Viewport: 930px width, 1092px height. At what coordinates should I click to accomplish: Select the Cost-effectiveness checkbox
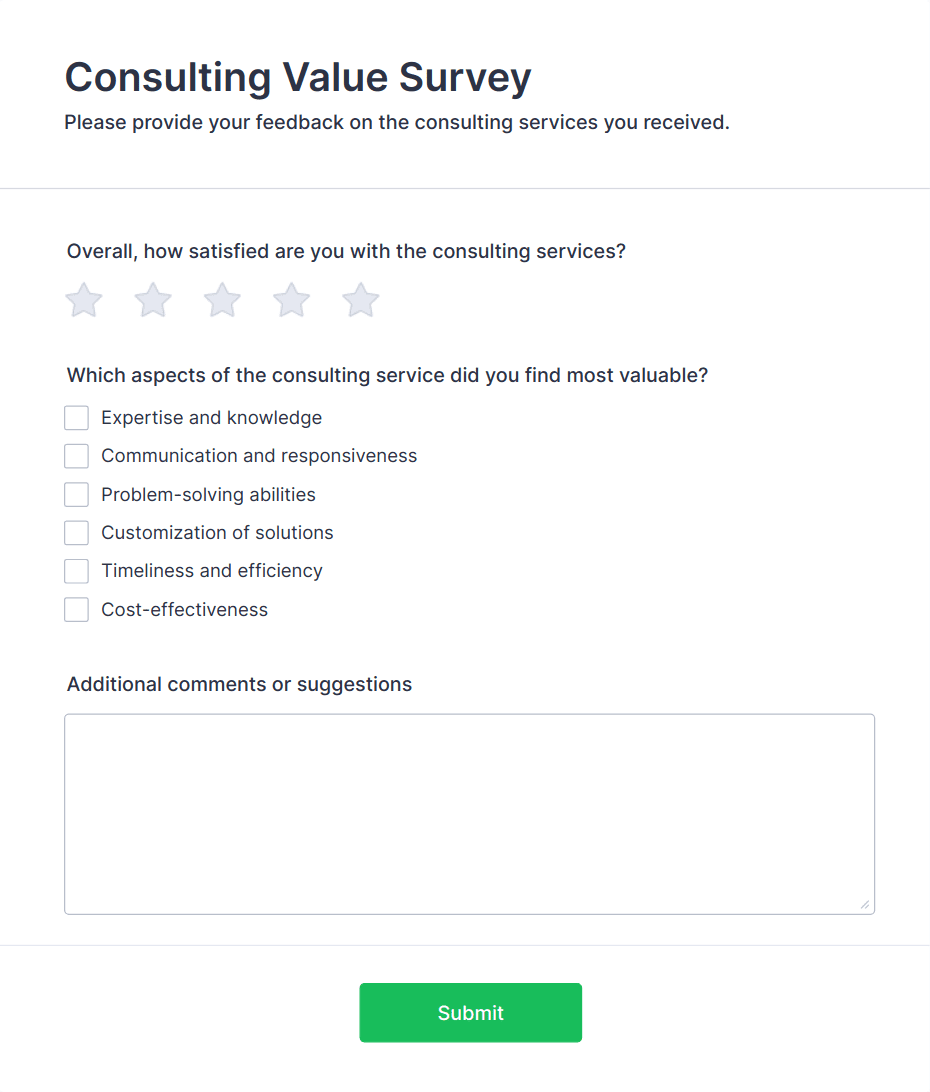coord(76,609)
